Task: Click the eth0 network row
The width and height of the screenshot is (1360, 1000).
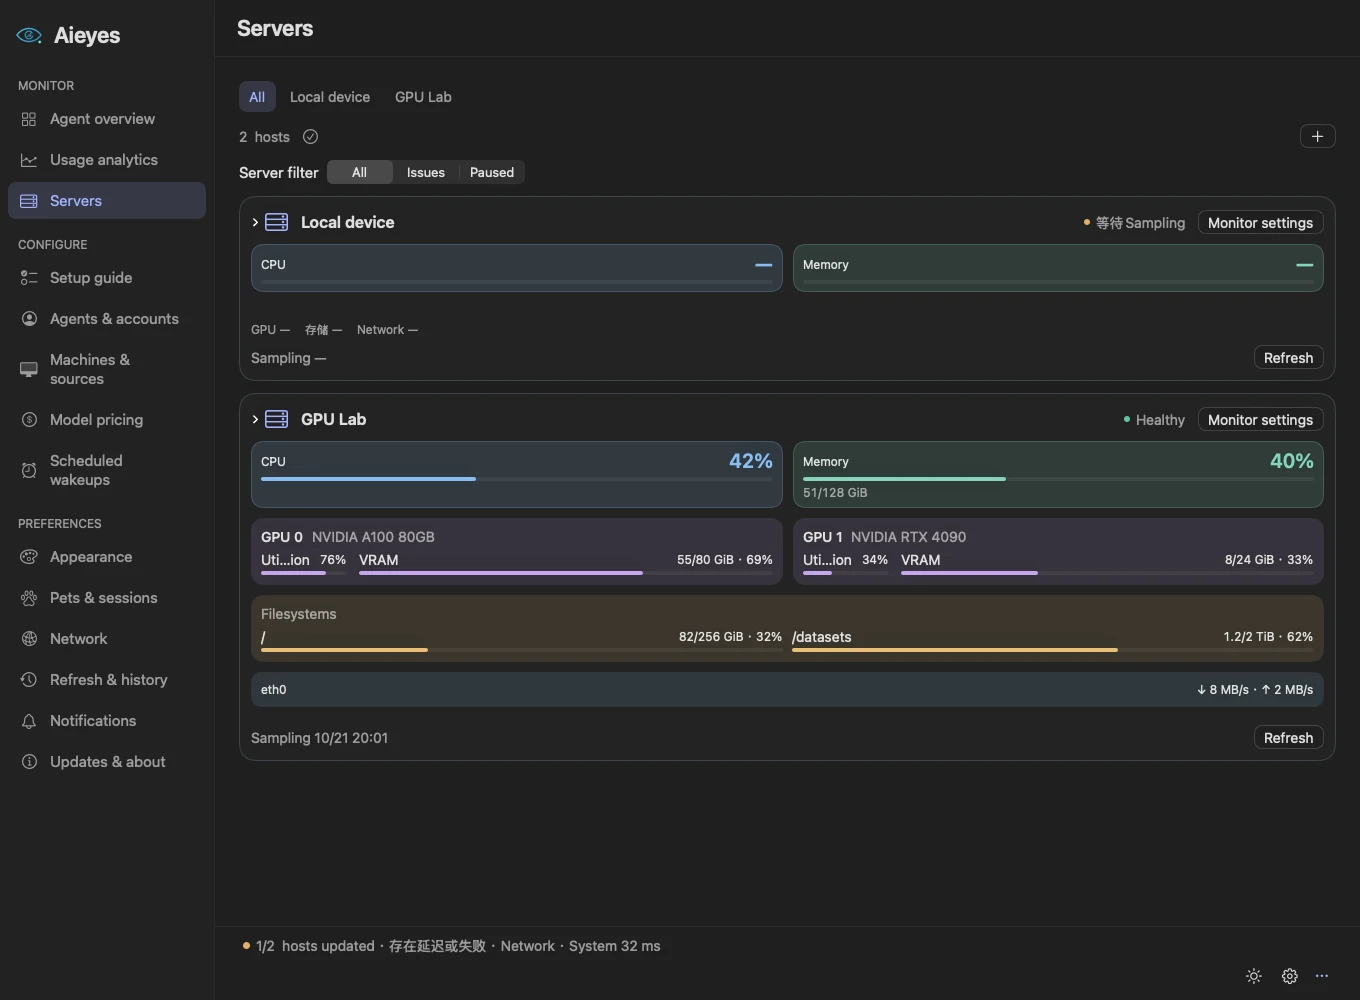Action: 787,690
